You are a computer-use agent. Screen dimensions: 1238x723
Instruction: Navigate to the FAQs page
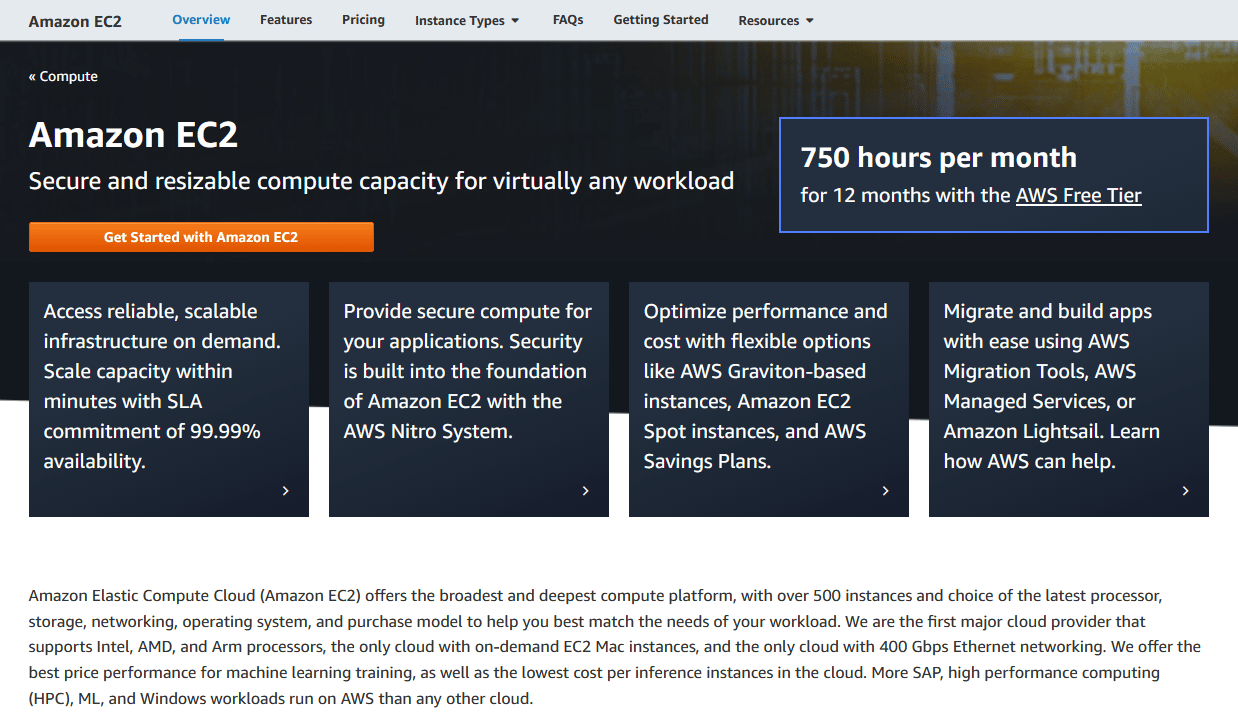(567, 19)
